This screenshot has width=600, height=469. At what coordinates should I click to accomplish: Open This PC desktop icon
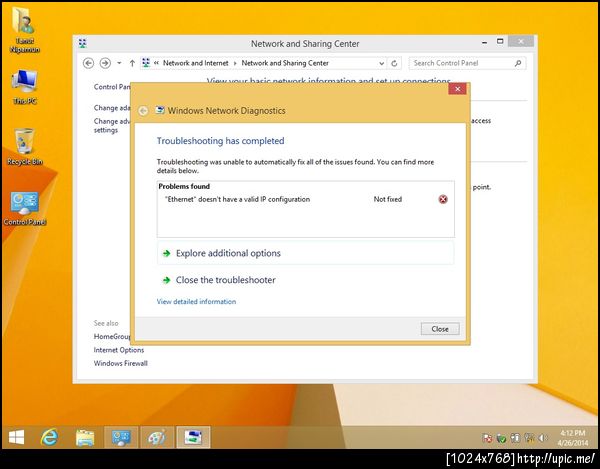point(25,86)
